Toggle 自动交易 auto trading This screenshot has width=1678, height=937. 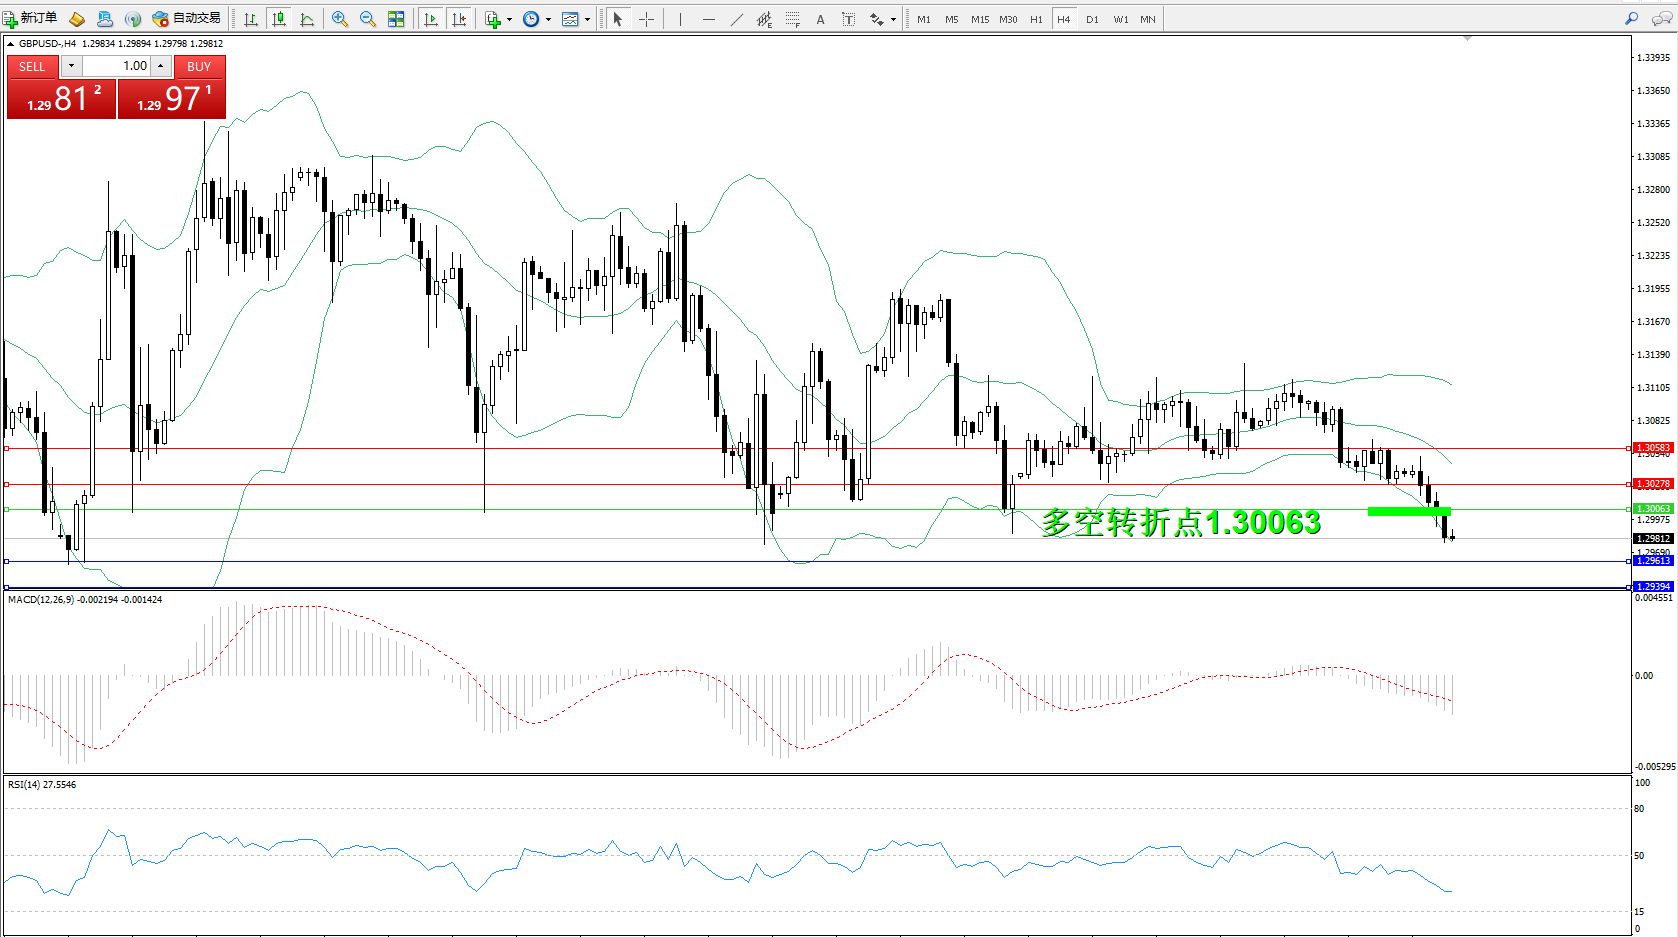187,18
